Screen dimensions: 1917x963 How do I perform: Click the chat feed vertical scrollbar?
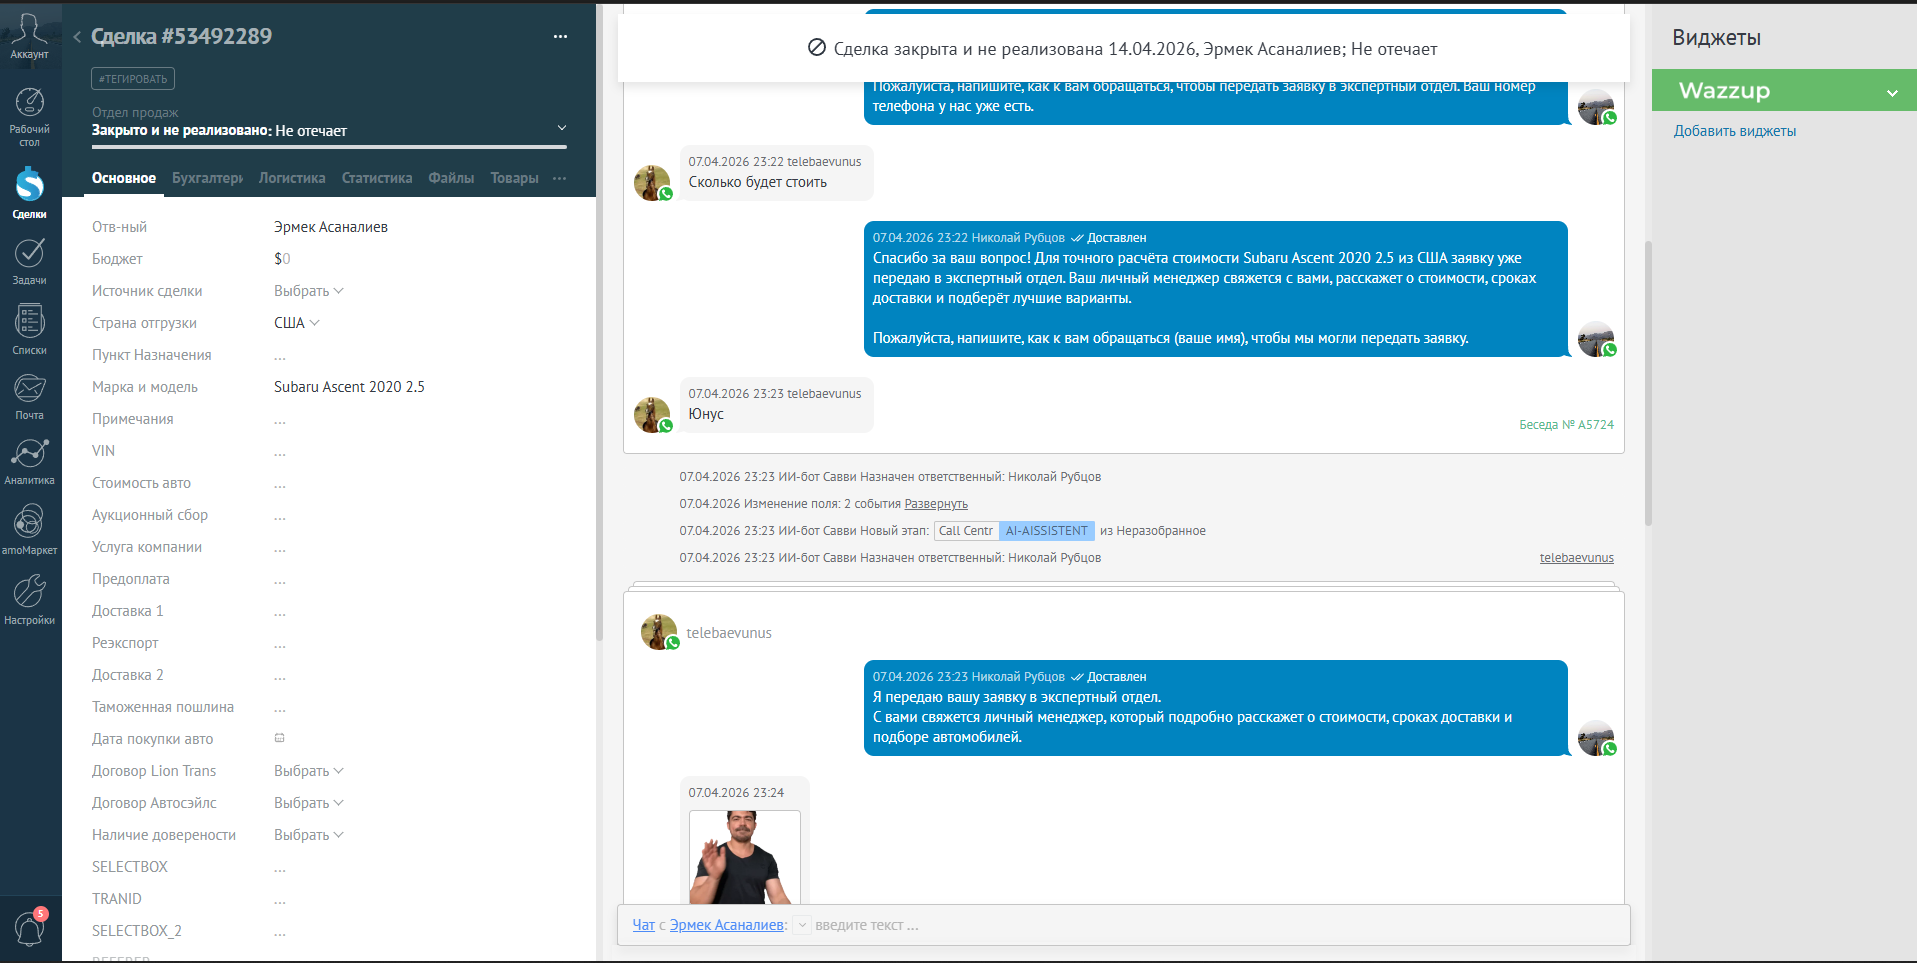coord(1648,383)
